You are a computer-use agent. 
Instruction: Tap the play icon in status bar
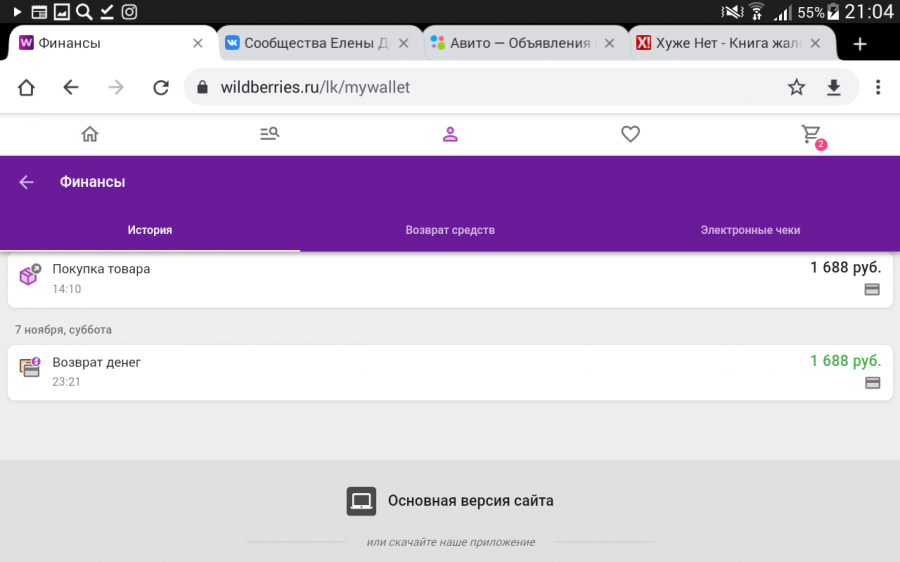pos(17,11)
